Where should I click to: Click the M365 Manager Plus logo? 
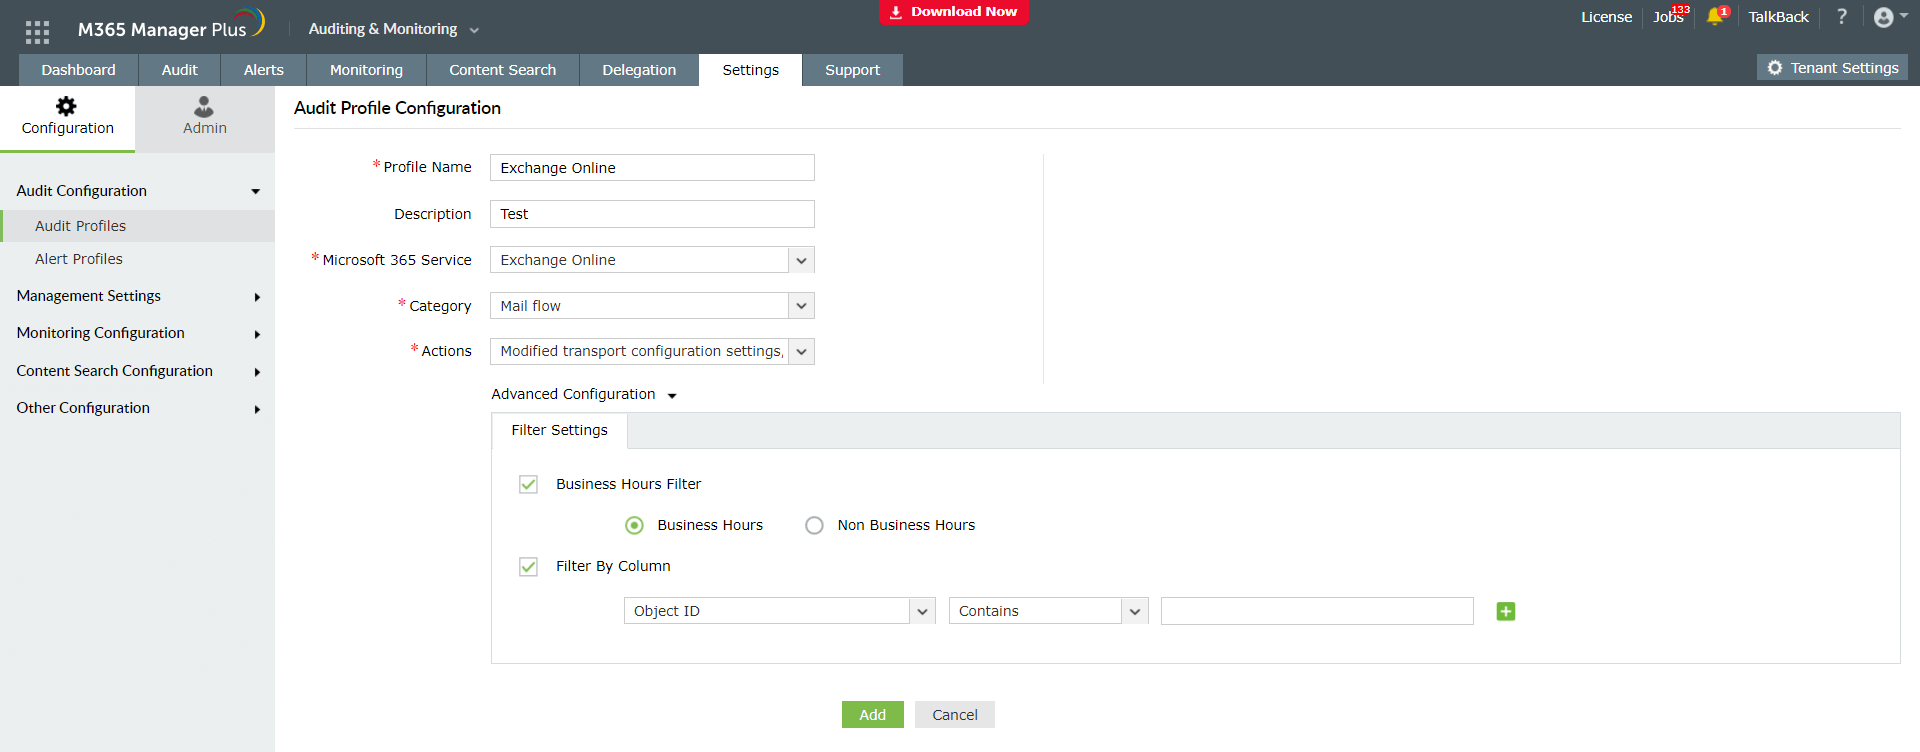click(171, 25)
